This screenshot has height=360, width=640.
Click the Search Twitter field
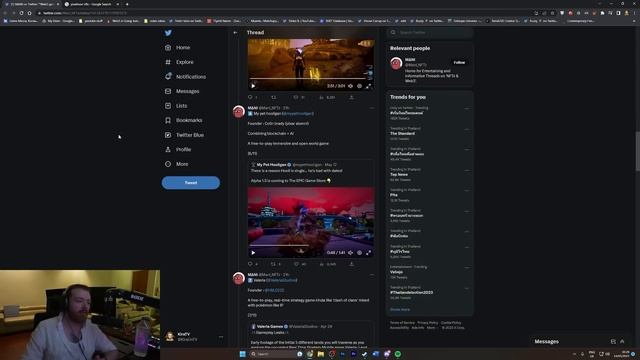[429, 33]
